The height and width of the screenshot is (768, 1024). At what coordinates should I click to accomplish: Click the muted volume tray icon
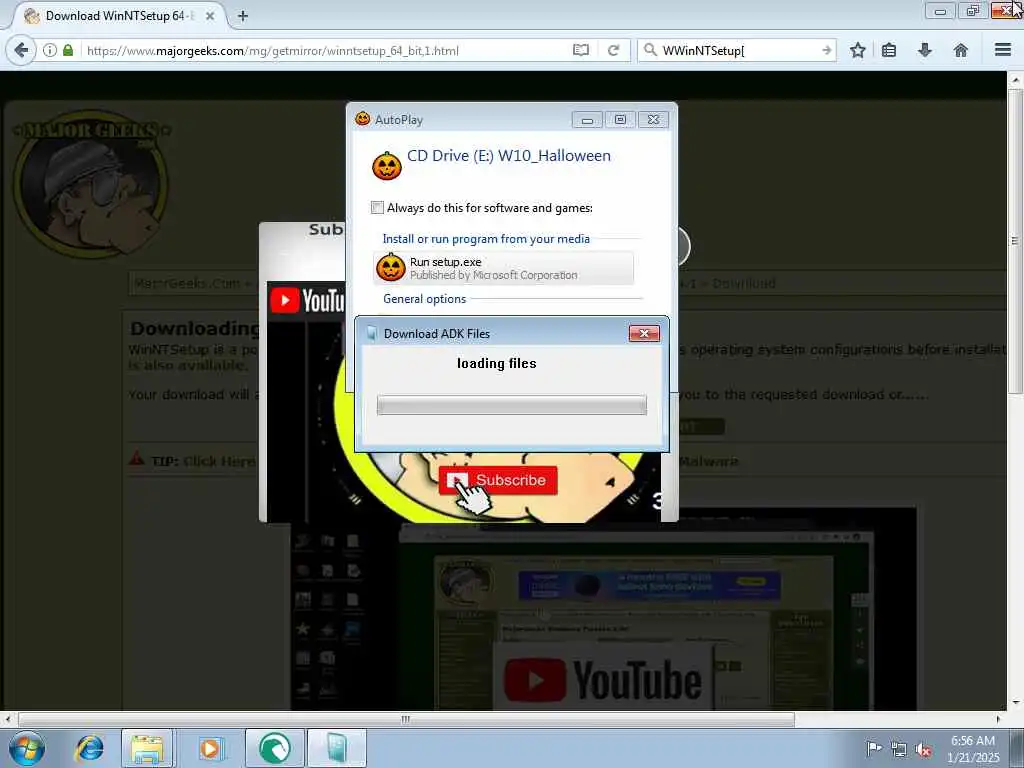click(923, 750)
